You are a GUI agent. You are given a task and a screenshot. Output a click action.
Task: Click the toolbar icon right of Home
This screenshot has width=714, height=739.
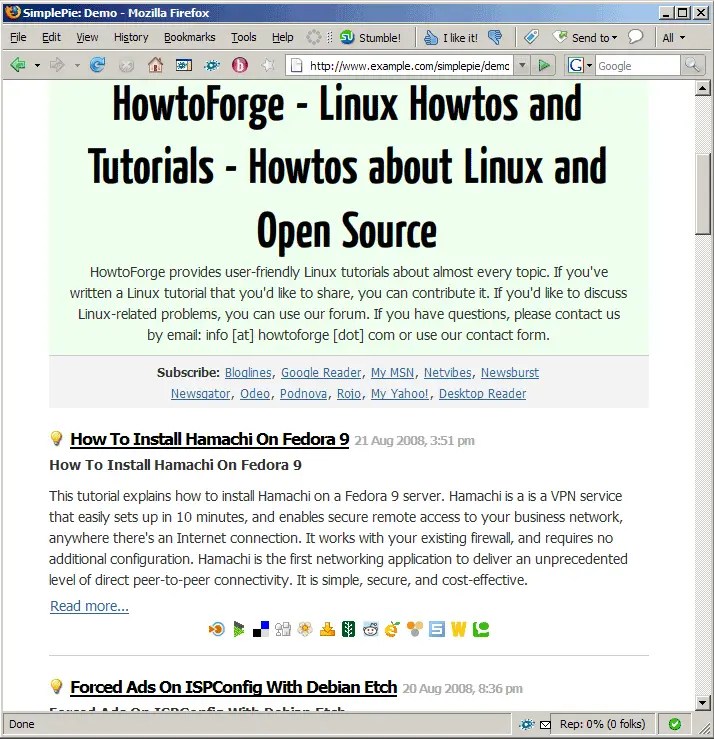(183, 65)
